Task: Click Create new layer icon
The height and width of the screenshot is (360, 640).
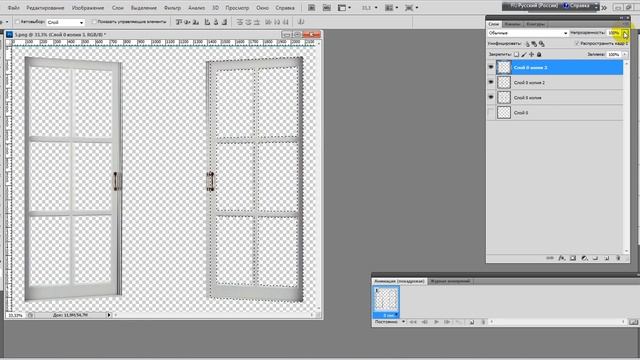Action: pyautogui.click(x=607, y=258)
